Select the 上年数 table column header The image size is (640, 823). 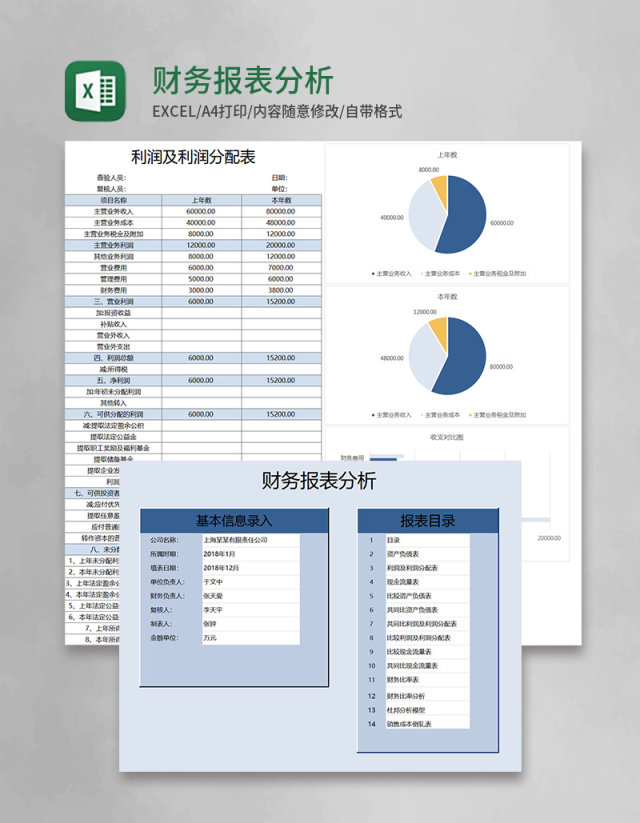202,200
